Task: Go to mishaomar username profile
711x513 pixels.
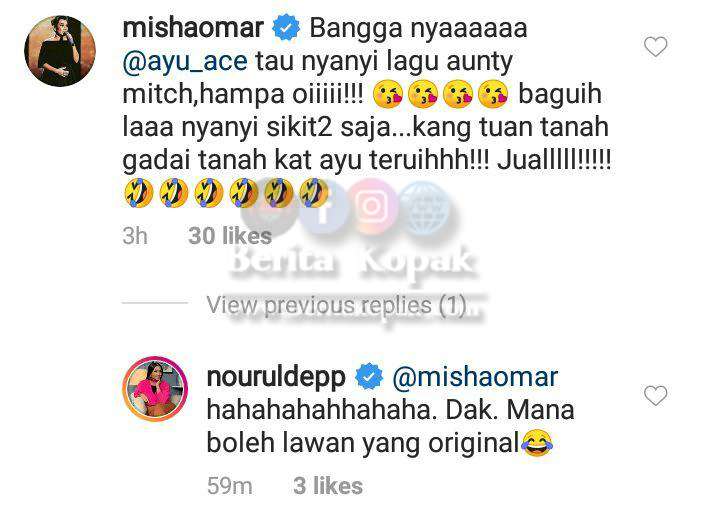Action: 193,28
